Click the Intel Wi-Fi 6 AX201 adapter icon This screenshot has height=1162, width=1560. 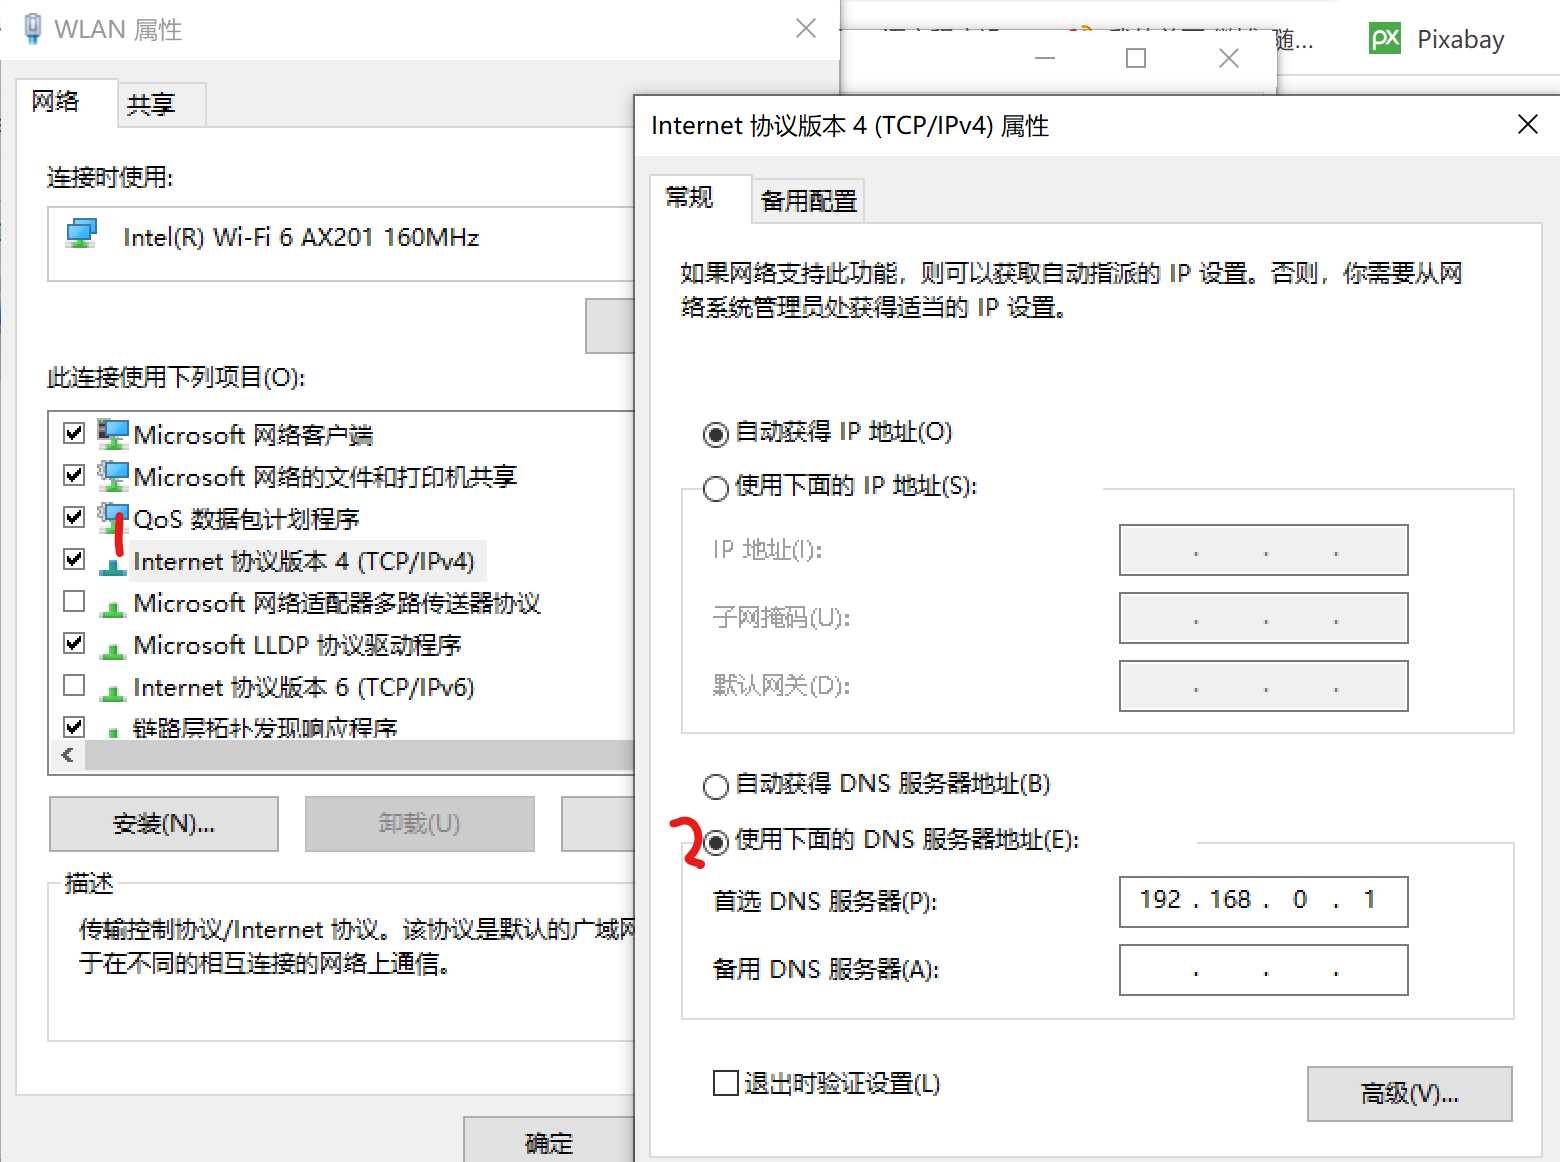pyautogui.click(x=81, y=234)
